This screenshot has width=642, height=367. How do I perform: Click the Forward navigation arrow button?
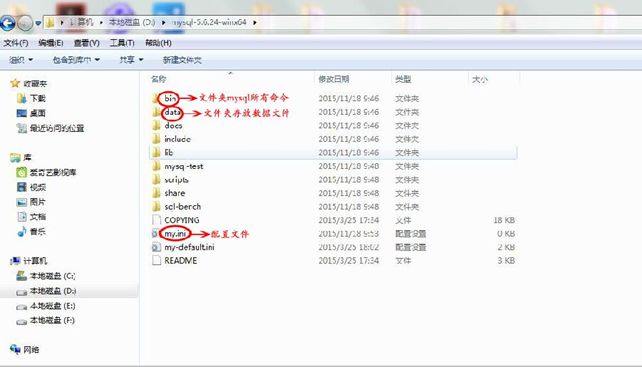[x=25, y=23]
